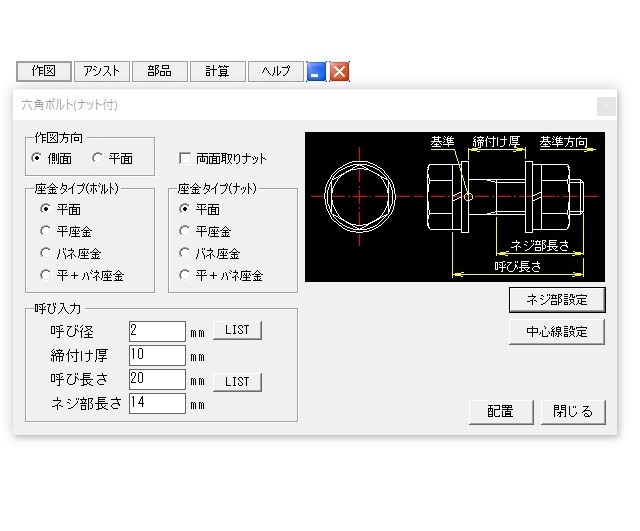Click the 中心線設定 button

click(557, 332)
